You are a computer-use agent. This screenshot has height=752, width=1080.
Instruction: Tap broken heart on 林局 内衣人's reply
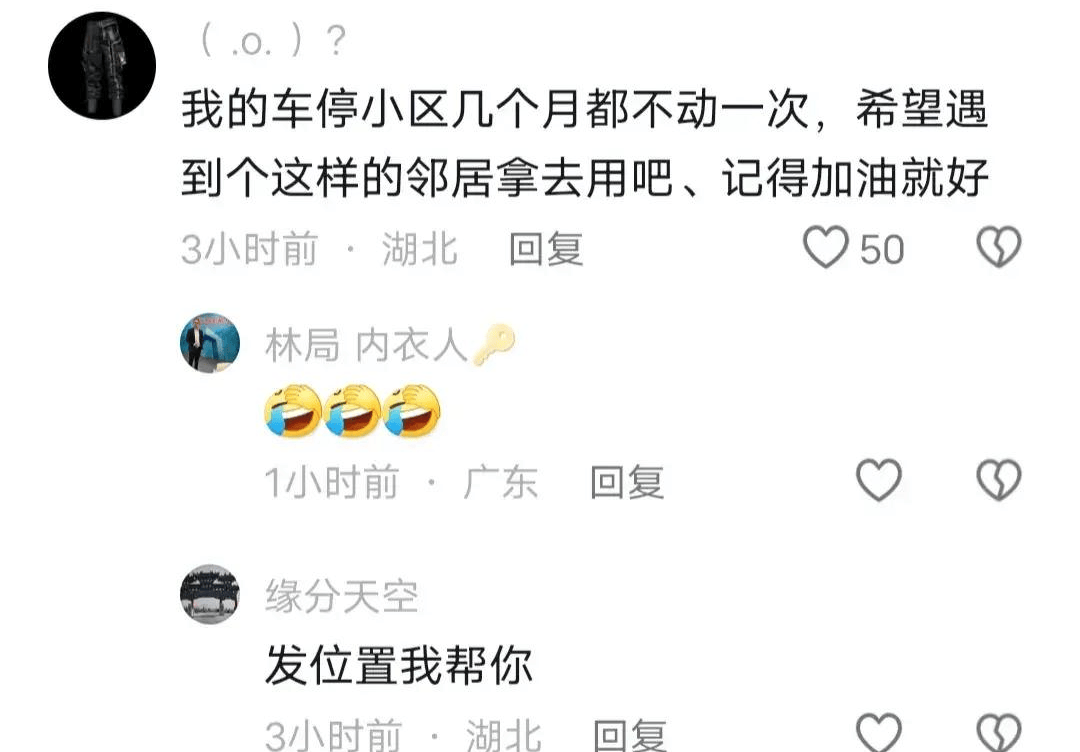pyautogui.click(x=999, y=480)
